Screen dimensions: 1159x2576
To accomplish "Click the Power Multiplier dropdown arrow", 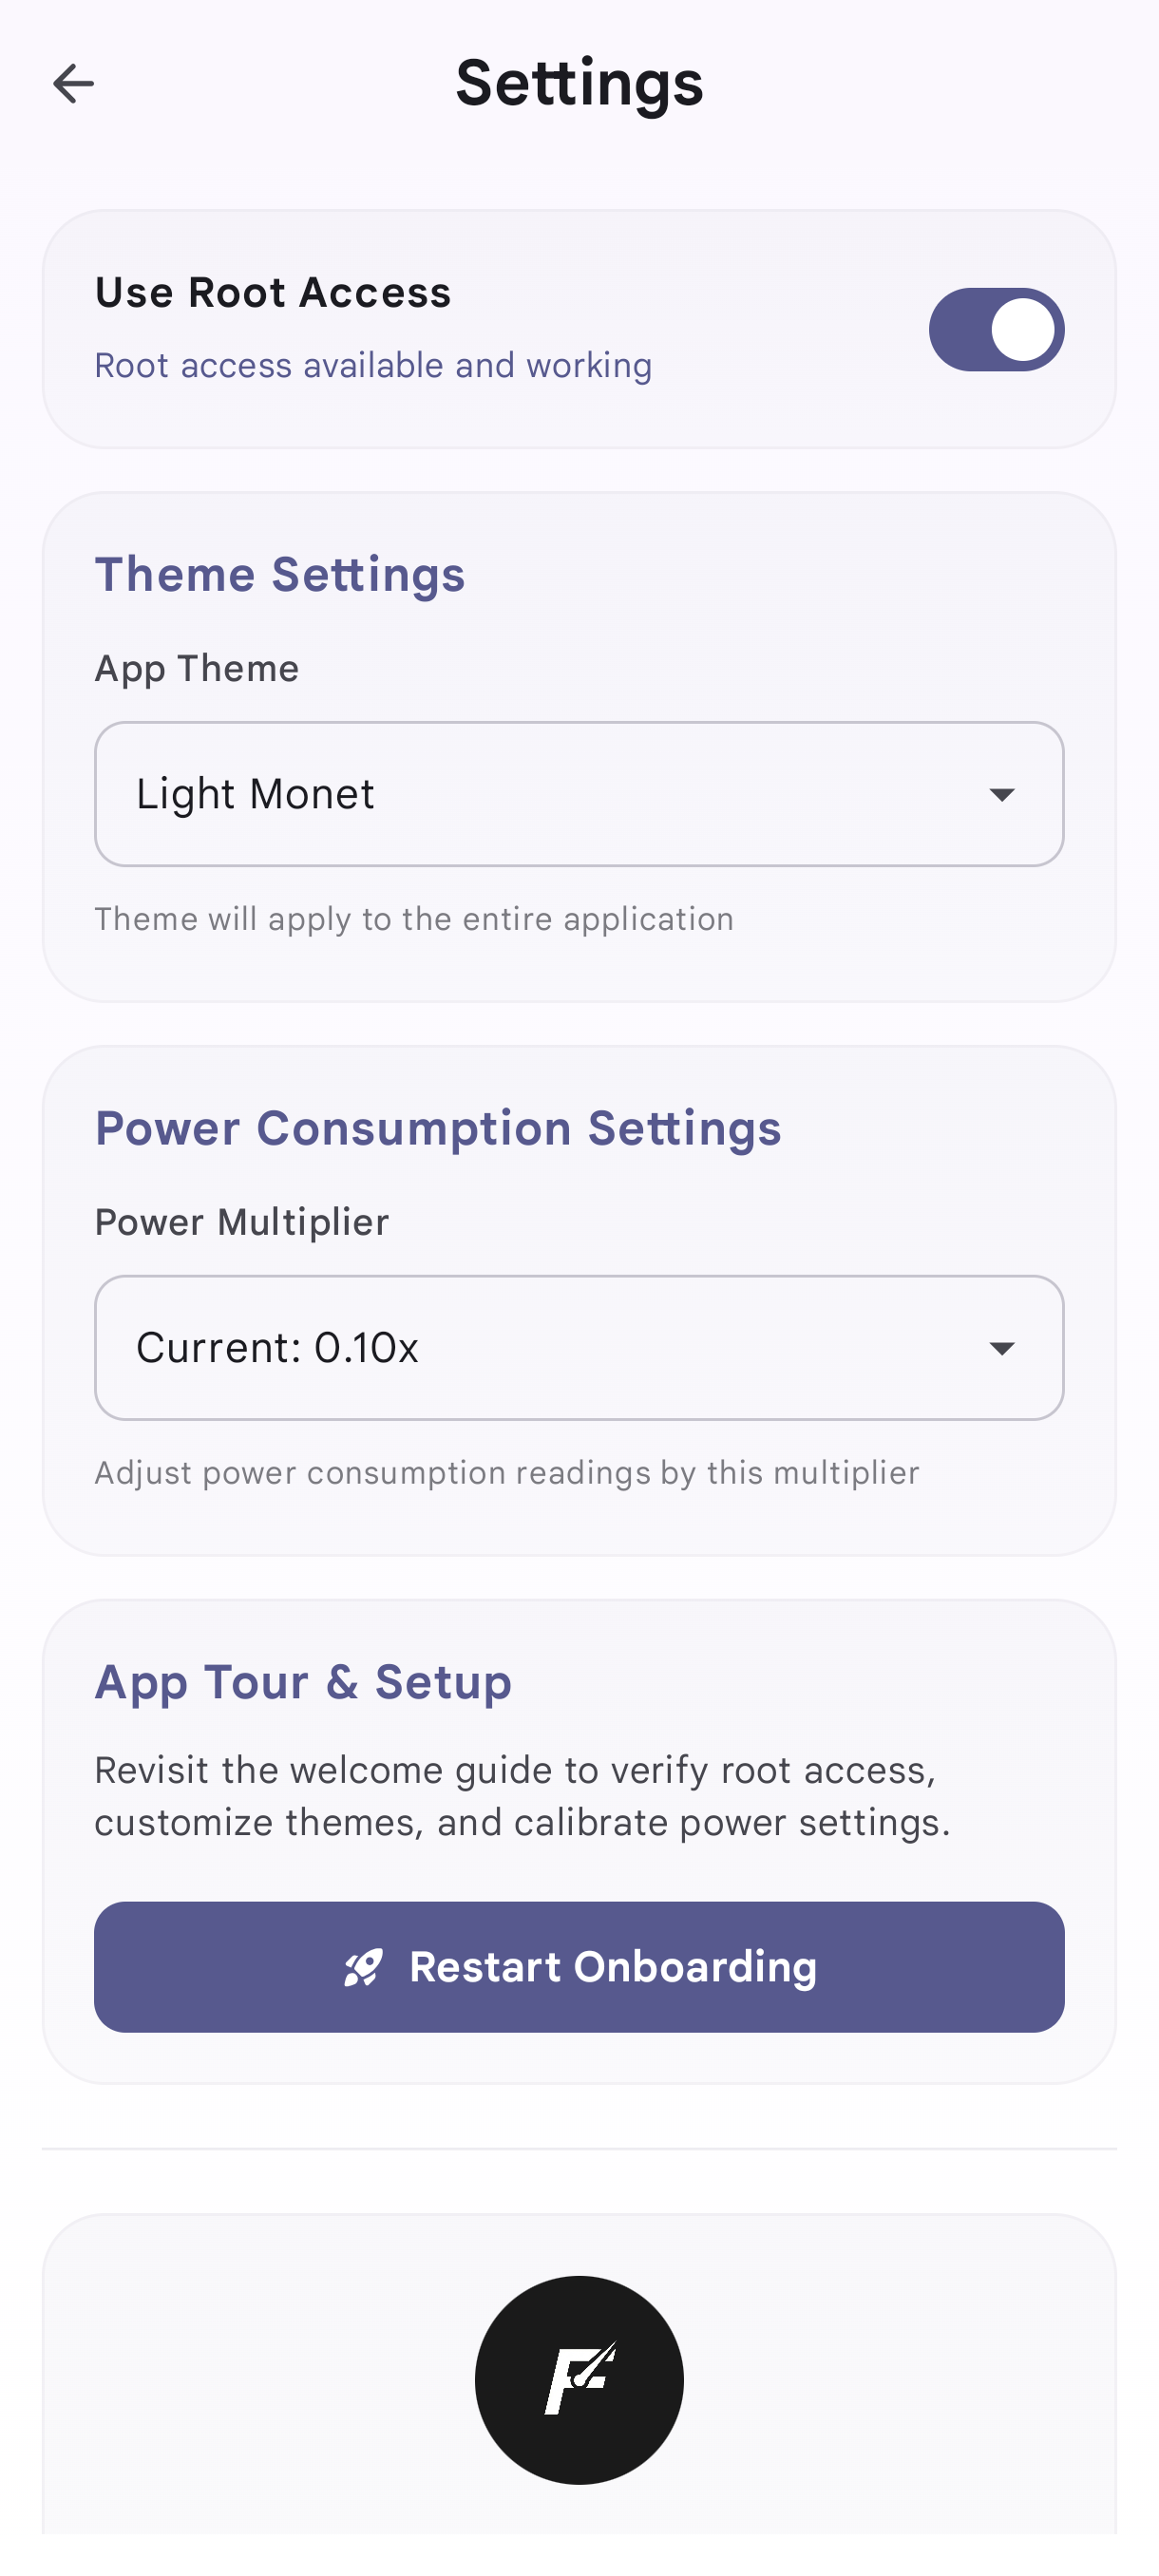I will coord(1001,1349).
